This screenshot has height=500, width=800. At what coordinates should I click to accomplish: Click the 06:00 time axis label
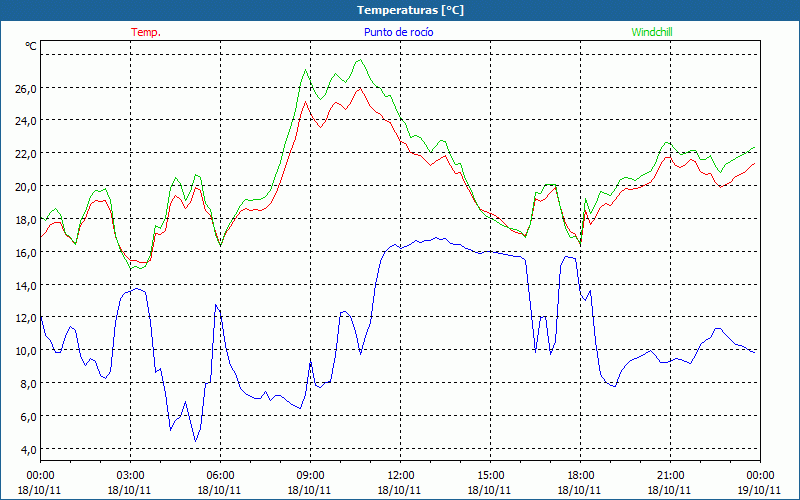click(x=220, y=476)
